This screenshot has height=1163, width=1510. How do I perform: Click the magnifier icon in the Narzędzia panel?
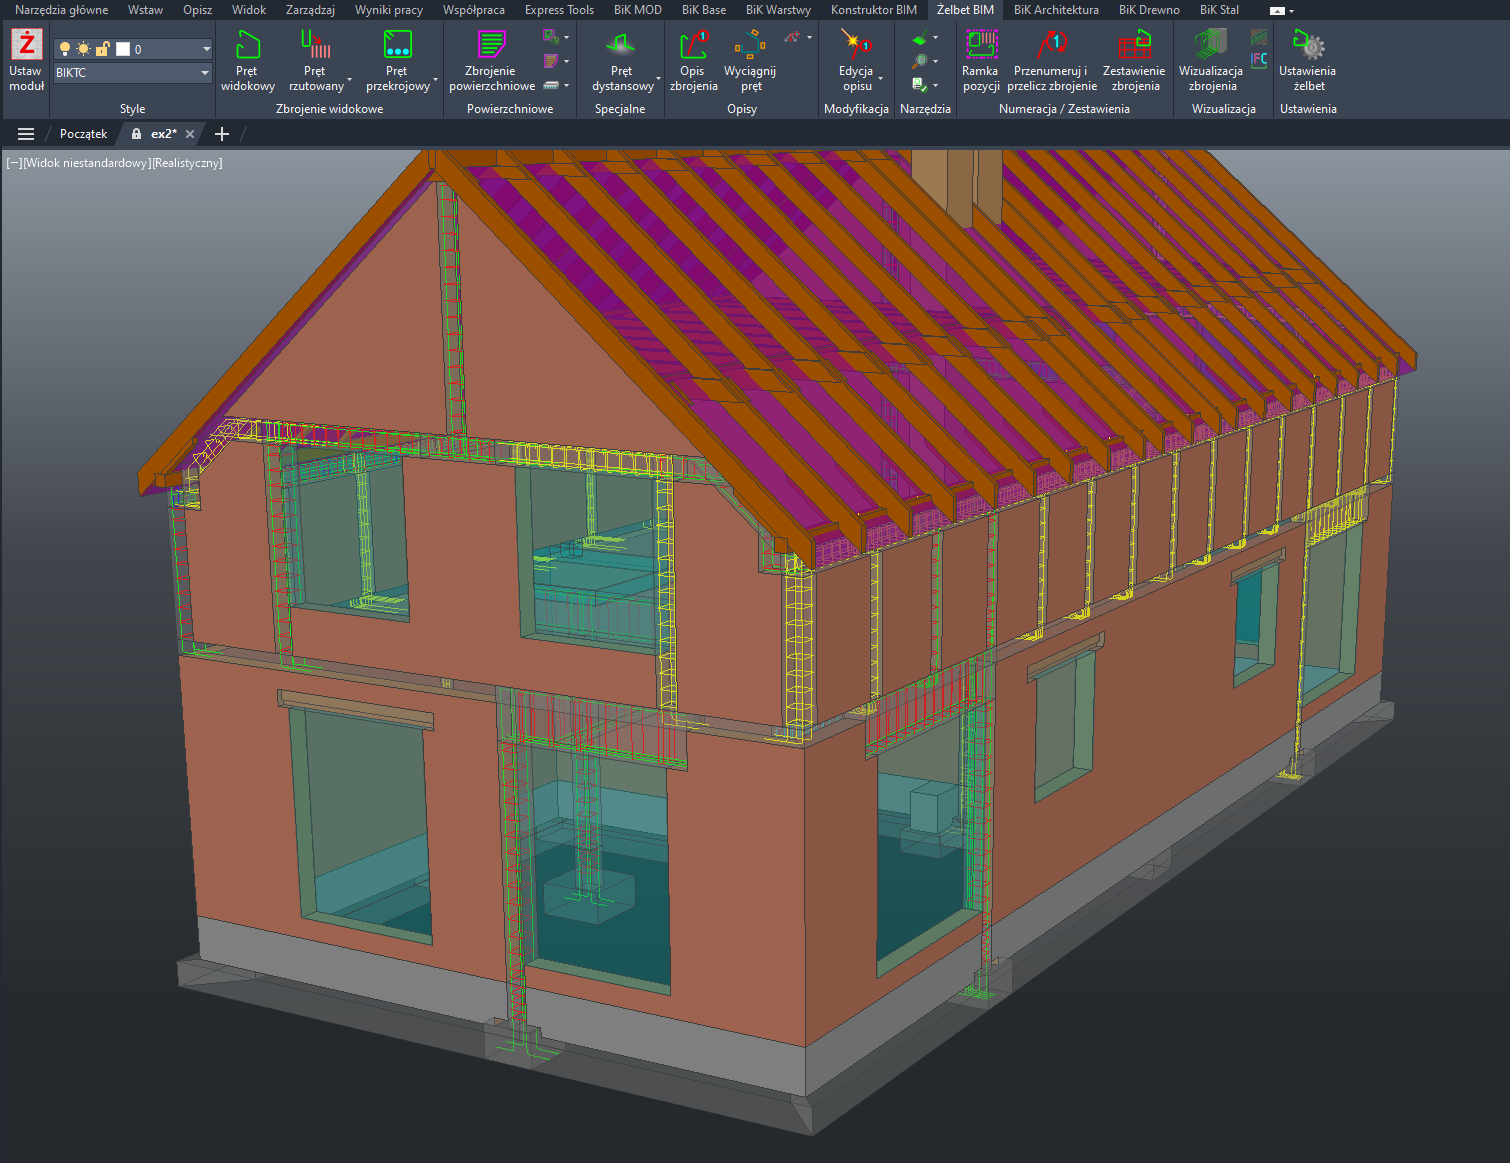(x=920, y=61)
